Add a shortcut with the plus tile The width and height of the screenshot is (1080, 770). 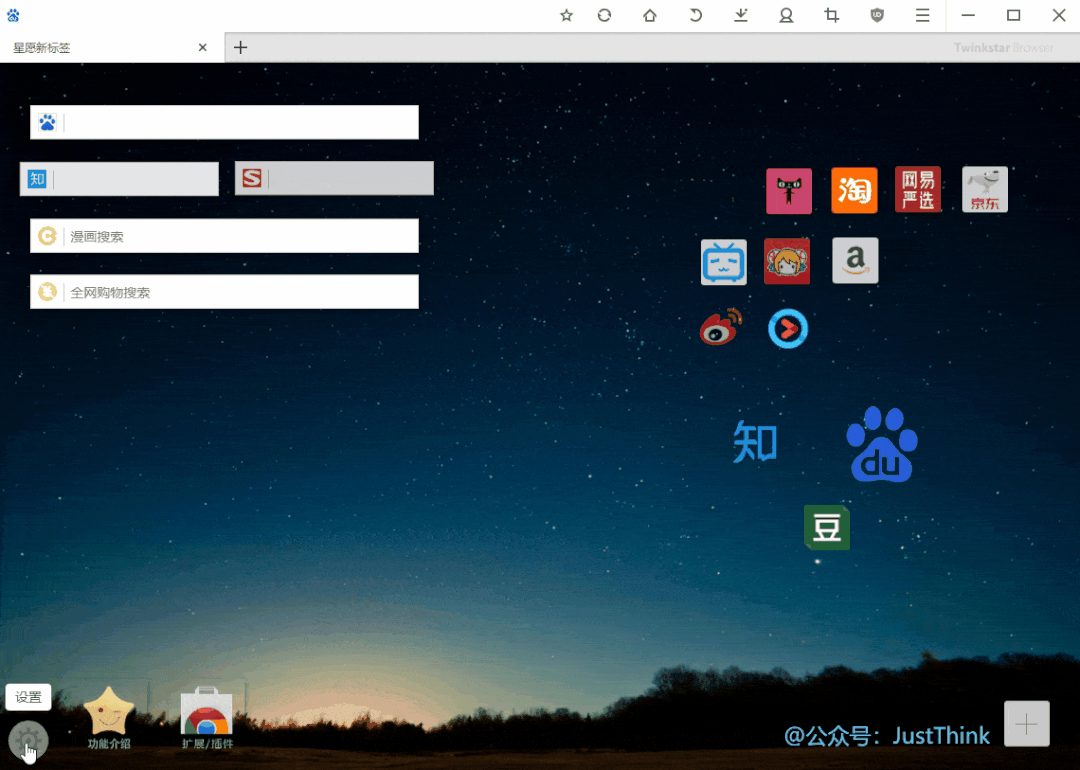click(1027, 724)
